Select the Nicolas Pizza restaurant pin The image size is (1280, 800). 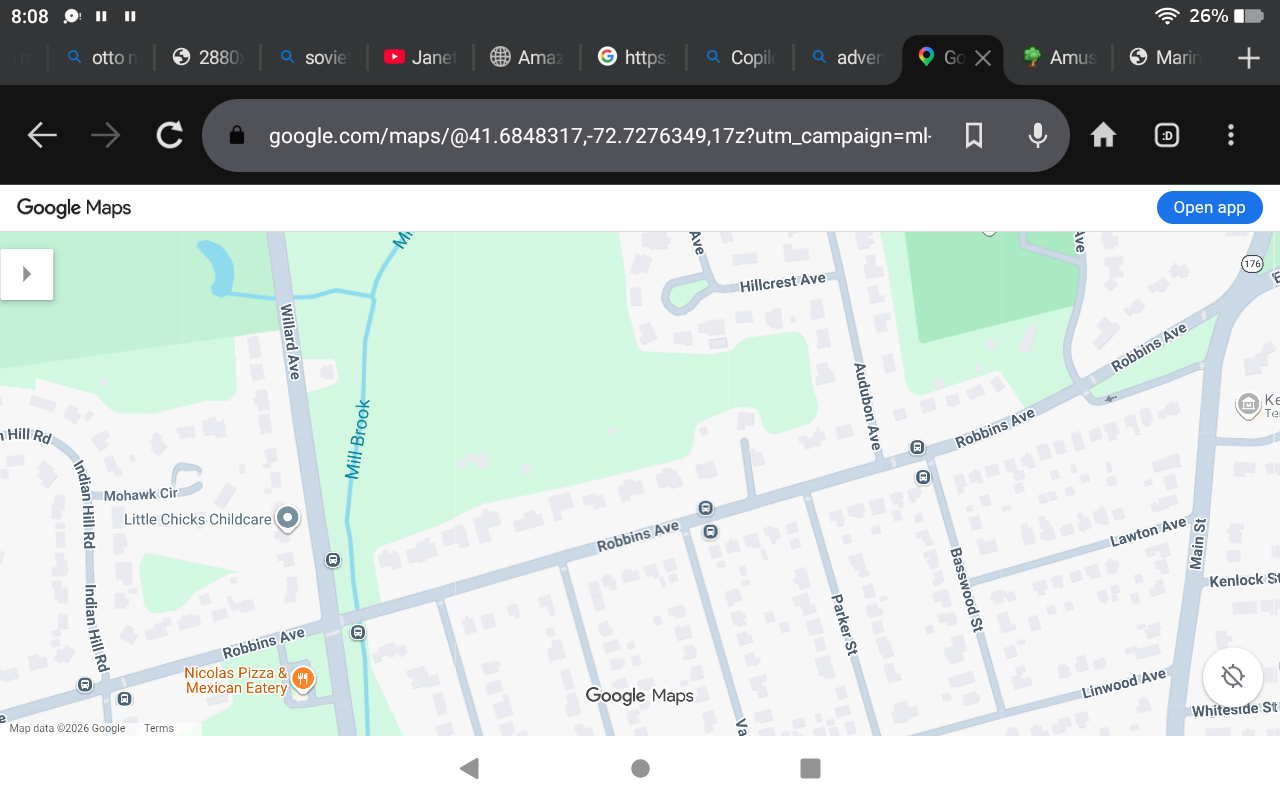coord(302,680)
